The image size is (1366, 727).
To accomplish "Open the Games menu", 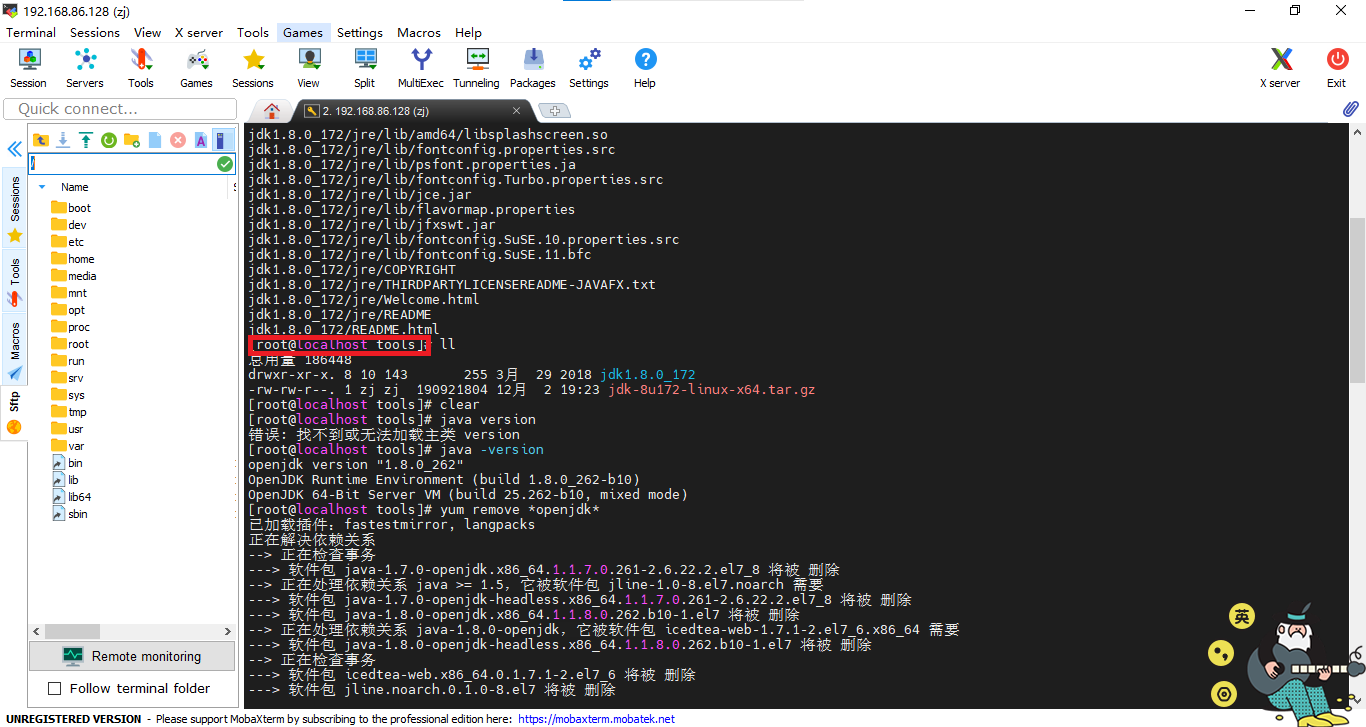I will (x=303, y=32).
